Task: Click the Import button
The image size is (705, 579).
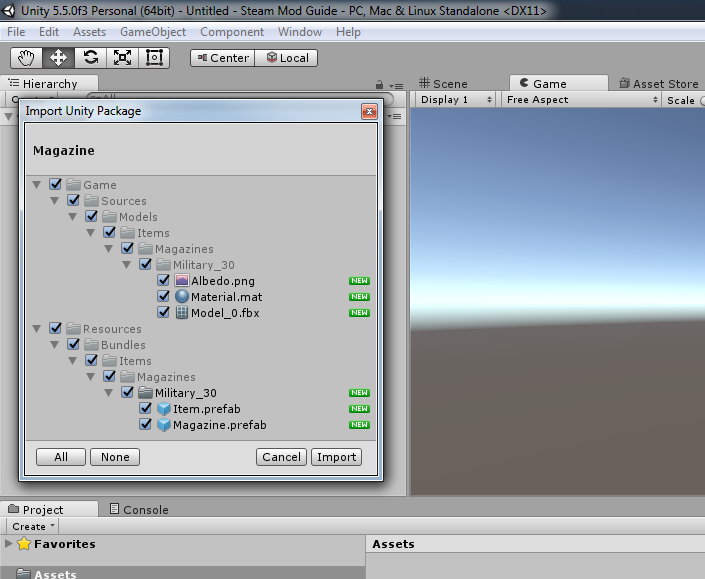Action: click(336, 457)
